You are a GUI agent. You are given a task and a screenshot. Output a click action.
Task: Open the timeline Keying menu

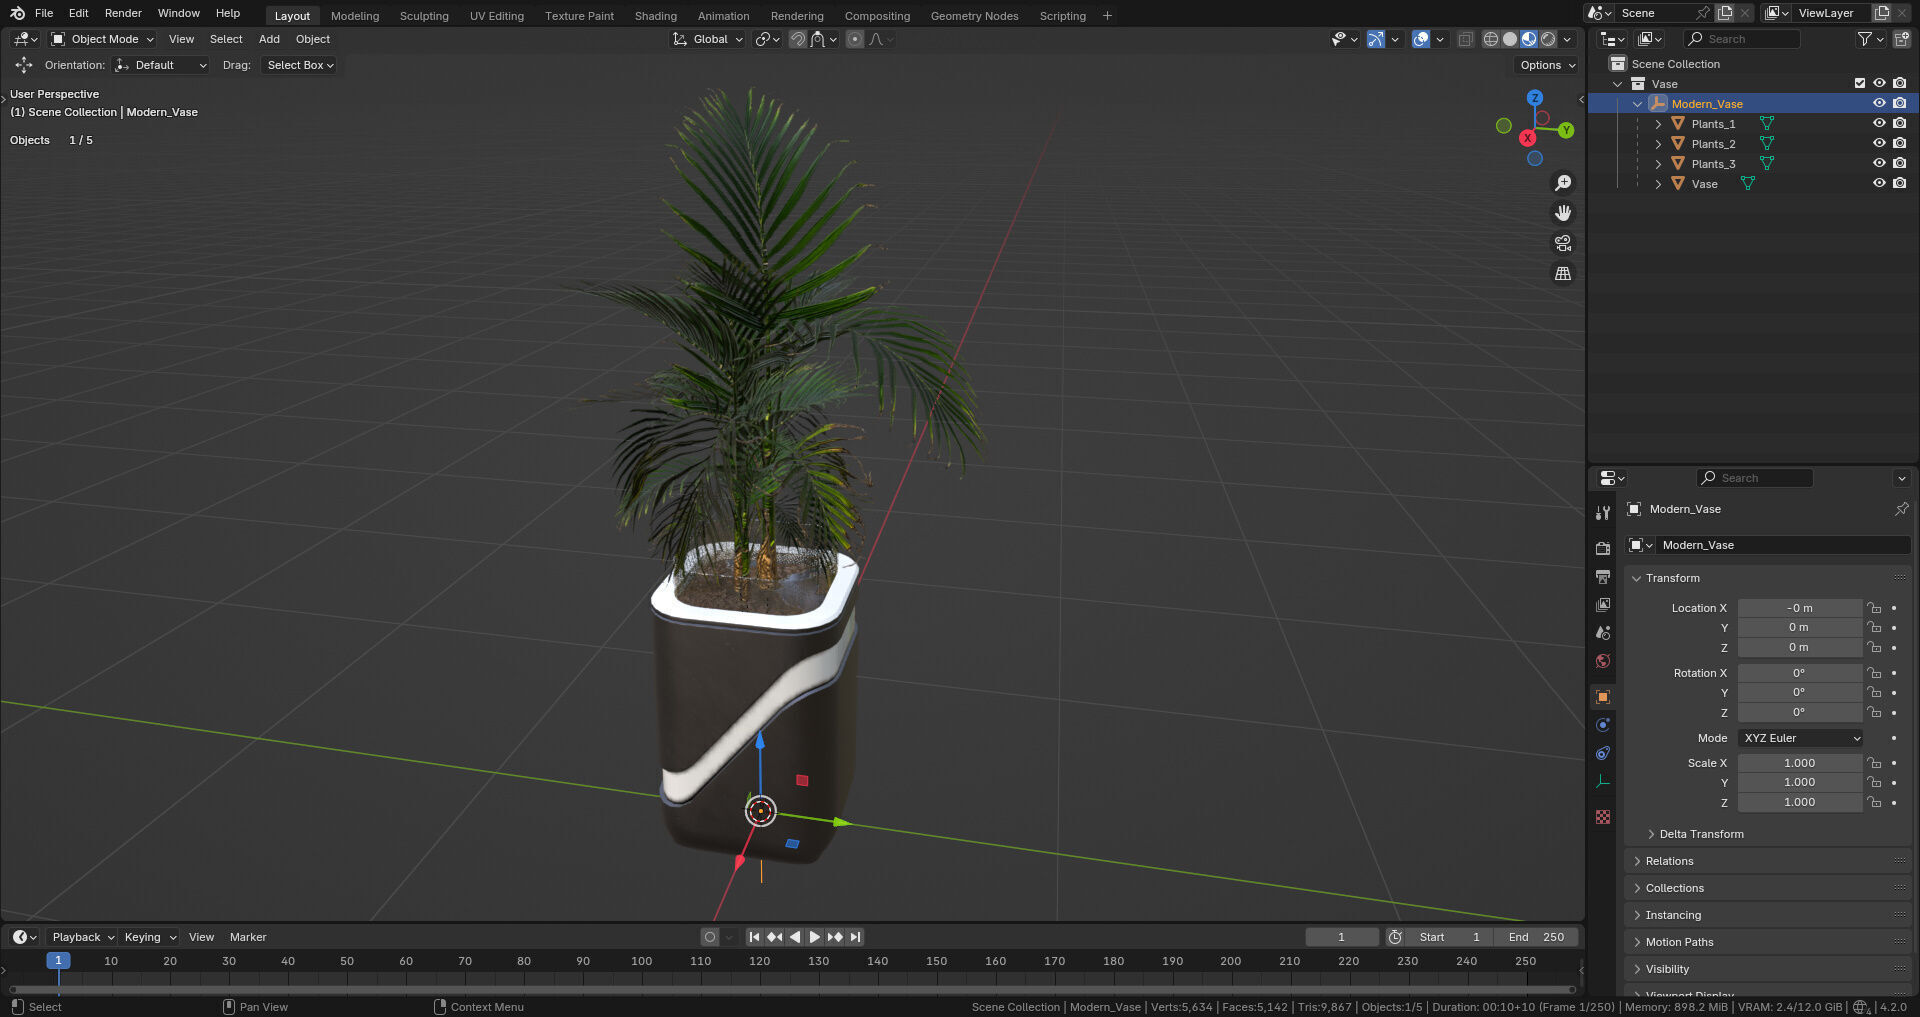pos(150,937)
